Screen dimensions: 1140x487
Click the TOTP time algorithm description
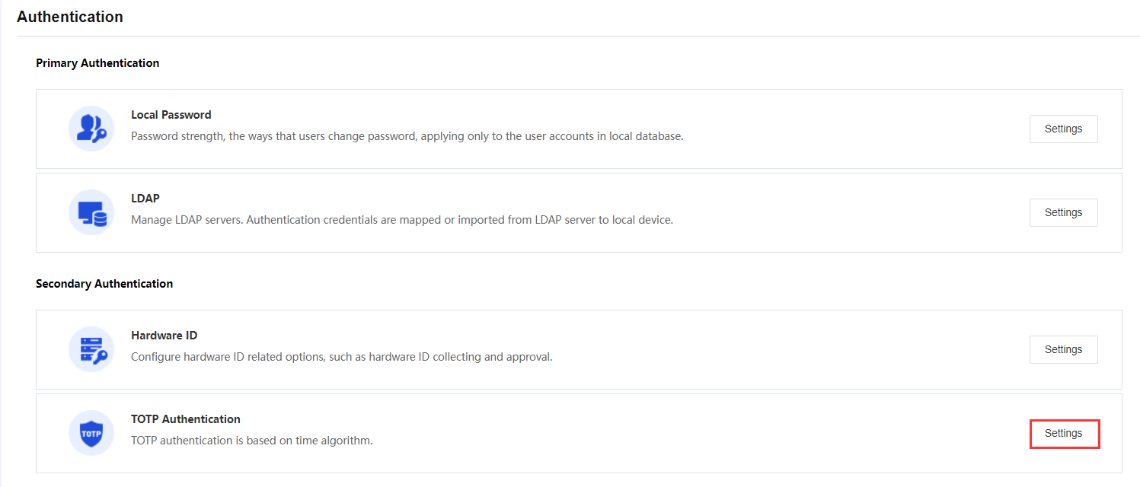pyautogui.click(x=251, y=440)
